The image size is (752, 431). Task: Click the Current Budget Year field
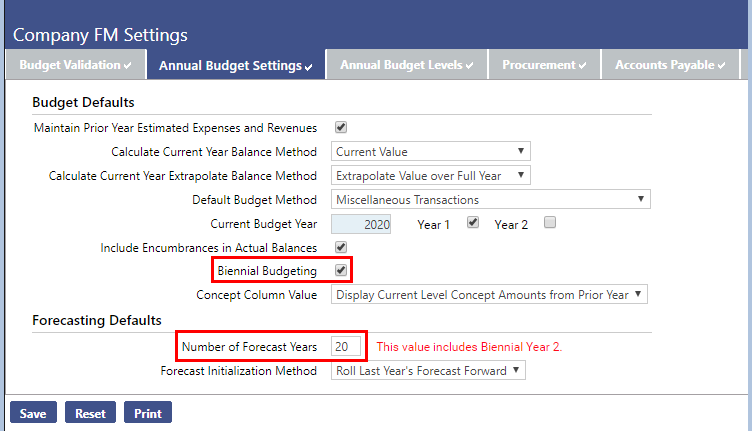361,224
